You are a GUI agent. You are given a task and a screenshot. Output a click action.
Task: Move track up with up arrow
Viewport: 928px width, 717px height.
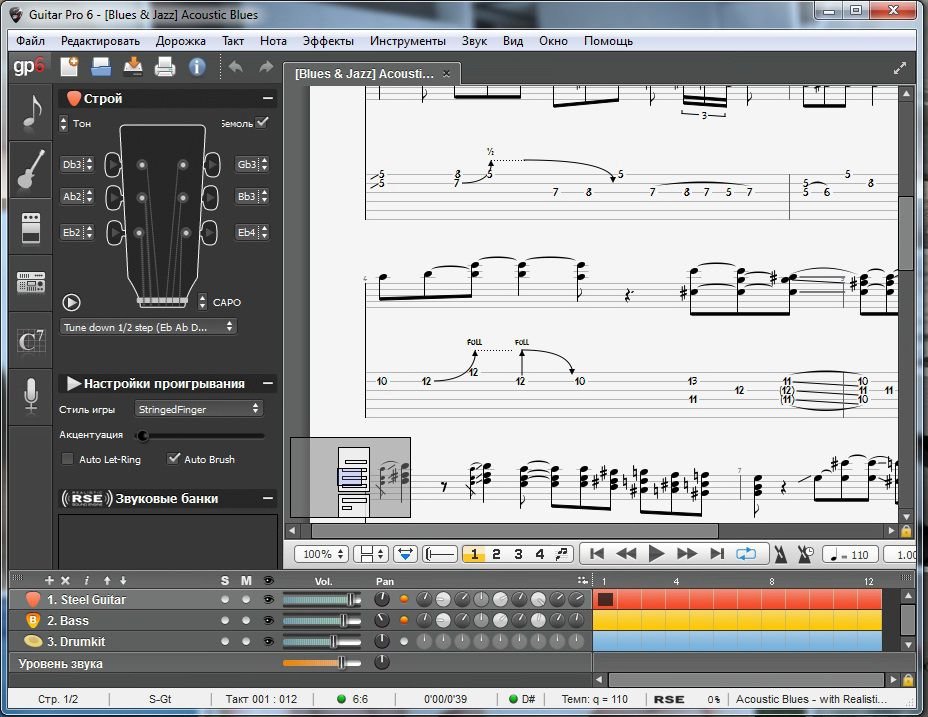(107, 580)
